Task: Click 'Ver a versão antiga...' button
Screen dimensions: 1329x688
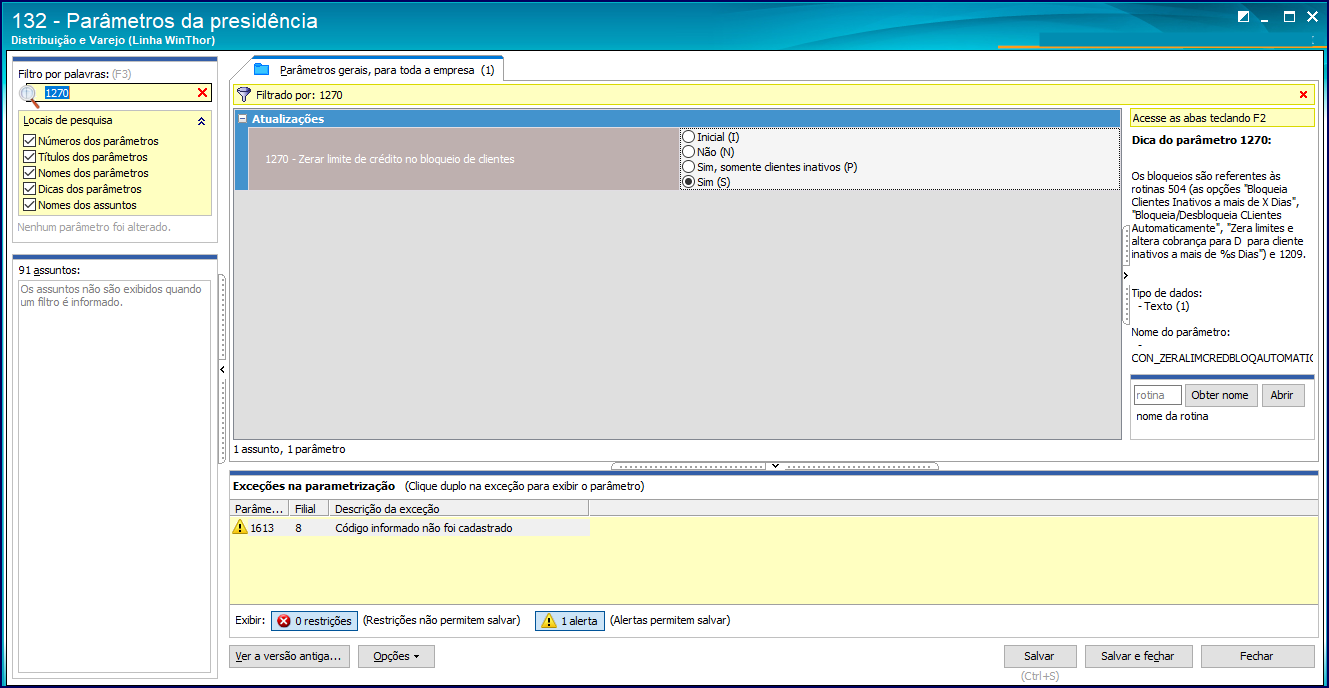Action: point(289,657)
